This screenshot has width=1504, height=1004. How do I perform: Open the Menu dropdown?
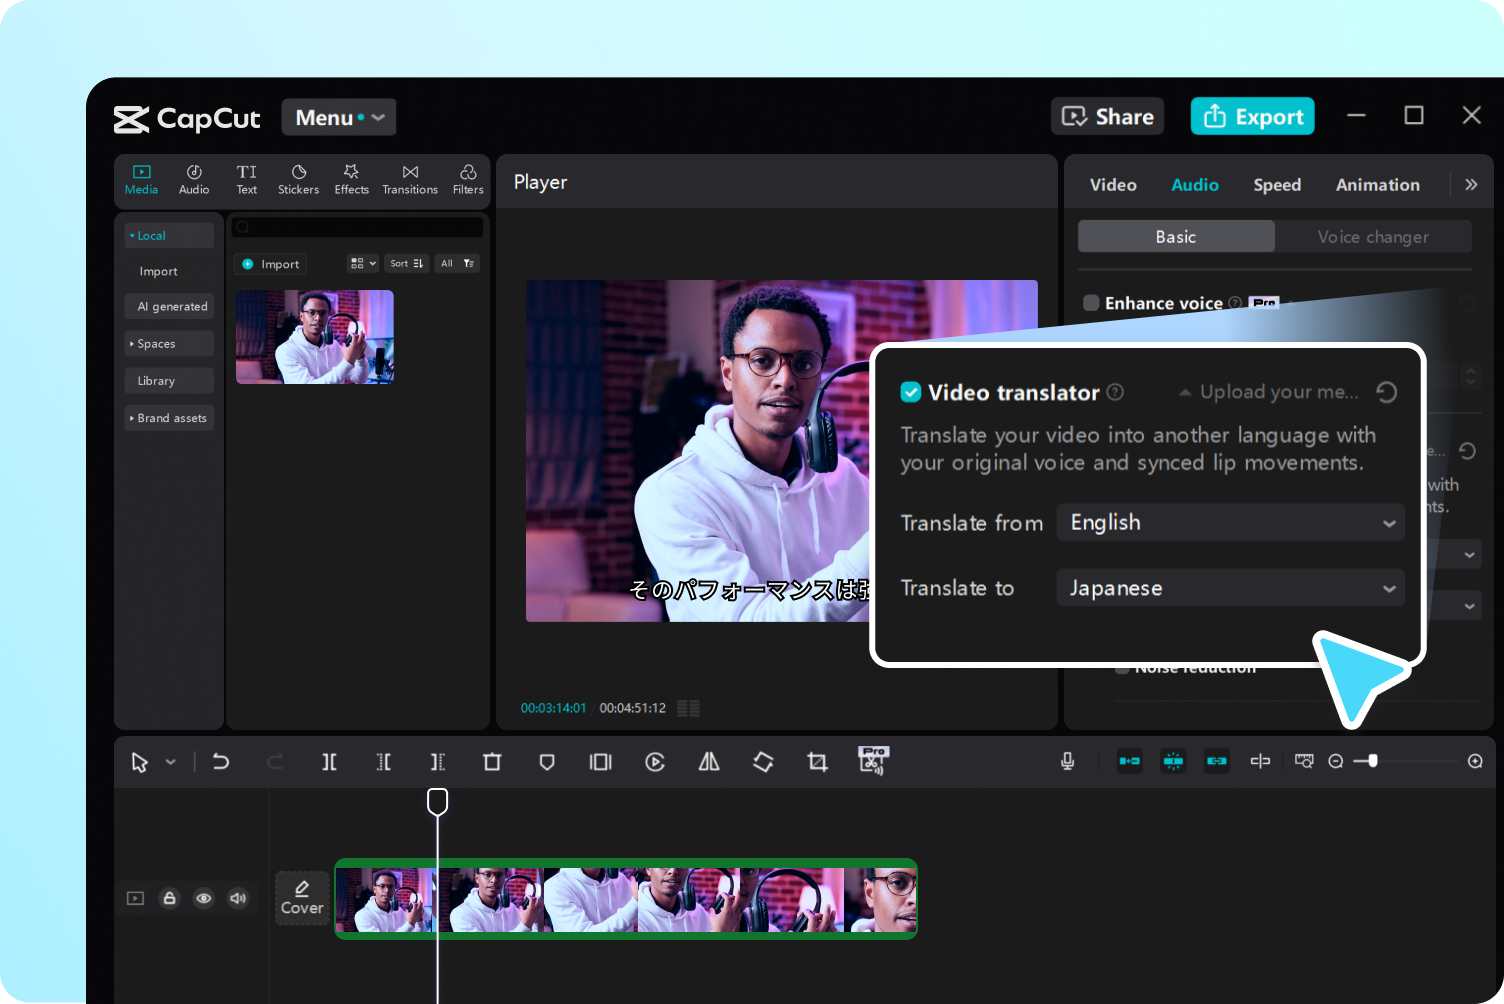[x=339, y=117]
